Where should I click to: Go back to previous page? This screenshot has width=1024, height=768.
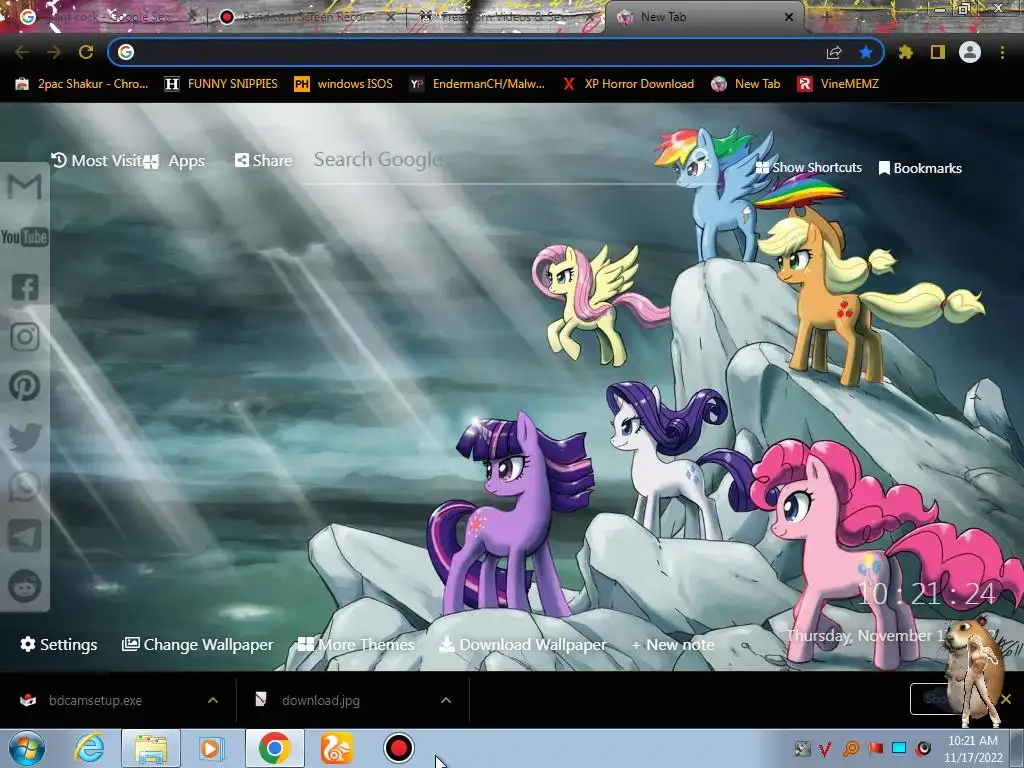point(22,52)
